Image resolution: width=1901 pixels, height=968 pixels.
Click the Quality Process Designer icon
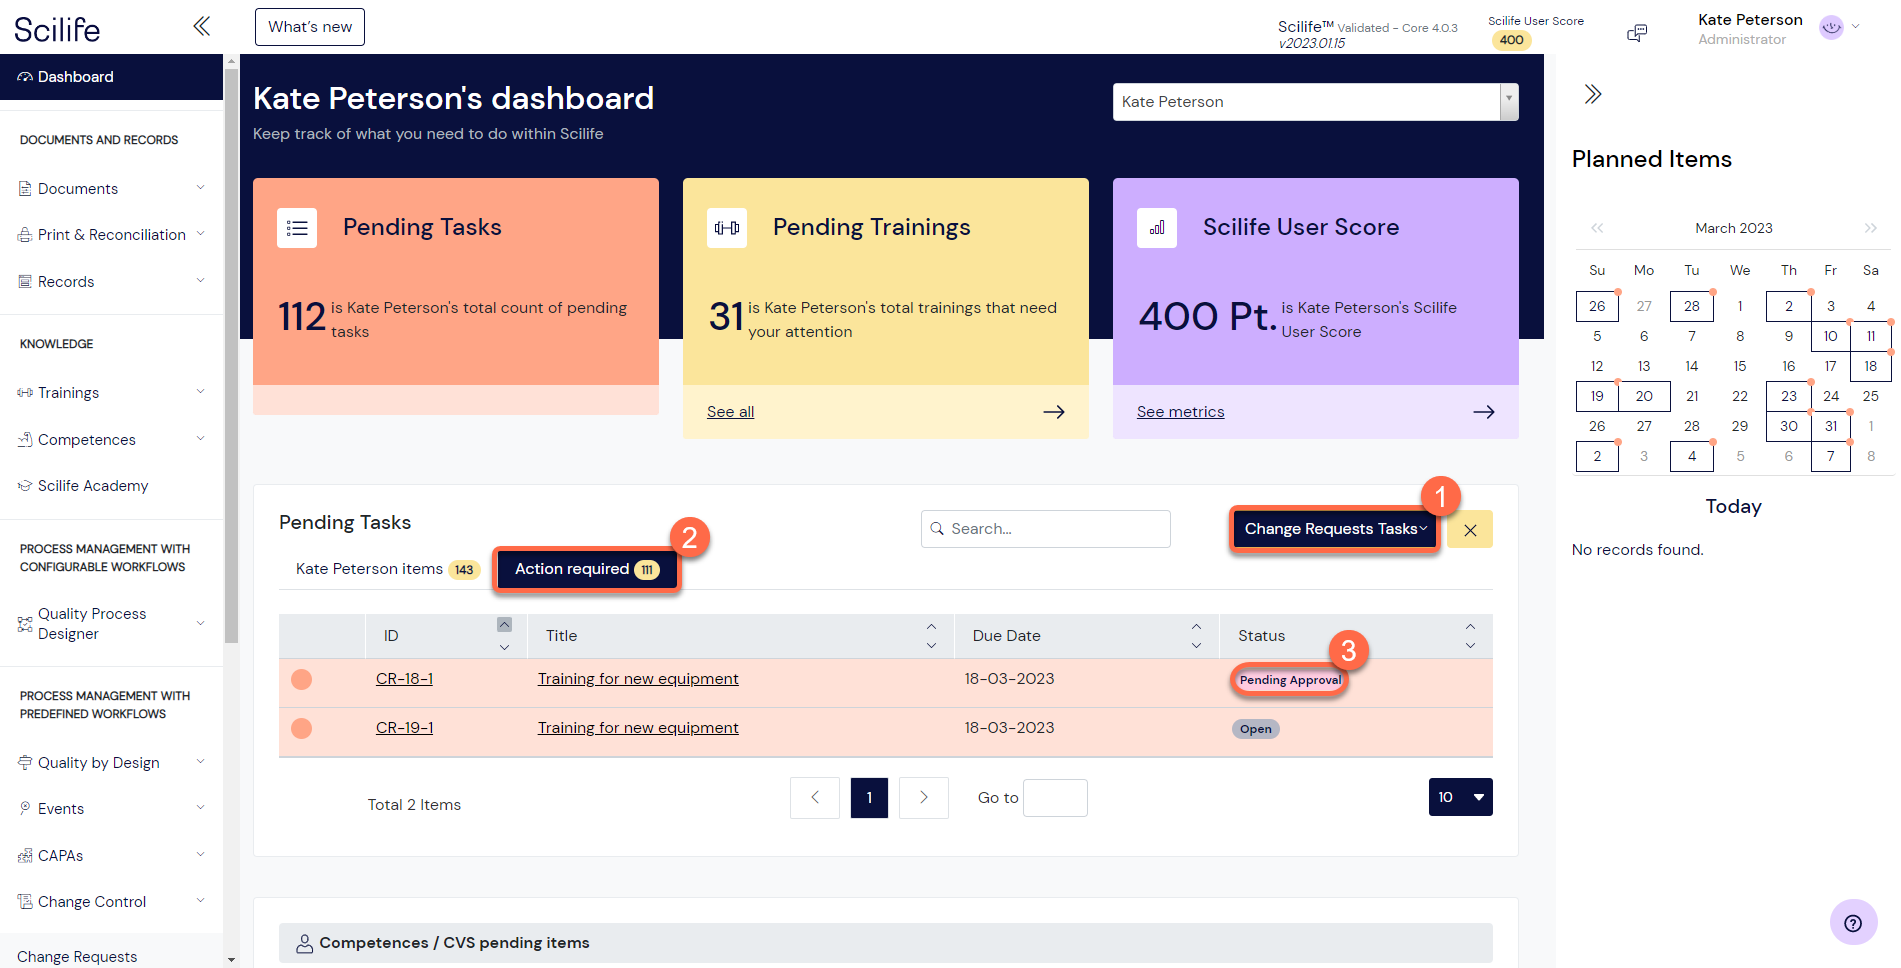(x=25, y=624)
